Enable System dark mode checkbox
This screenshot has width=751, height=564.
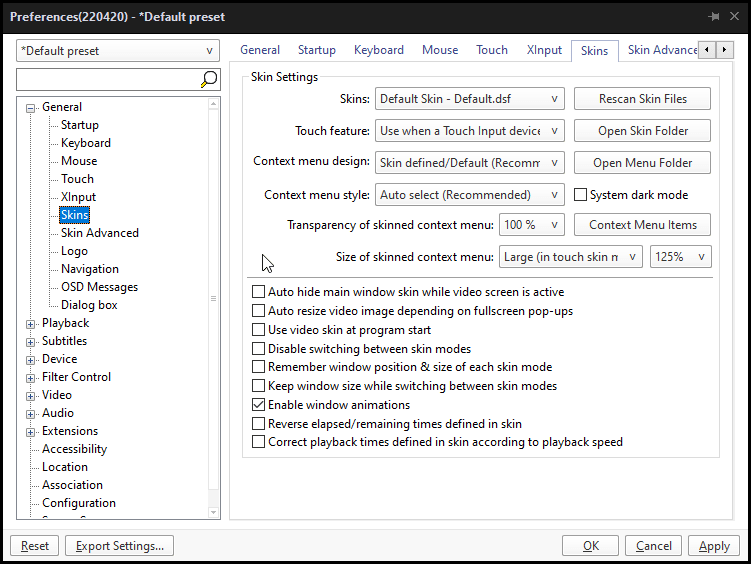pos(581,195)
